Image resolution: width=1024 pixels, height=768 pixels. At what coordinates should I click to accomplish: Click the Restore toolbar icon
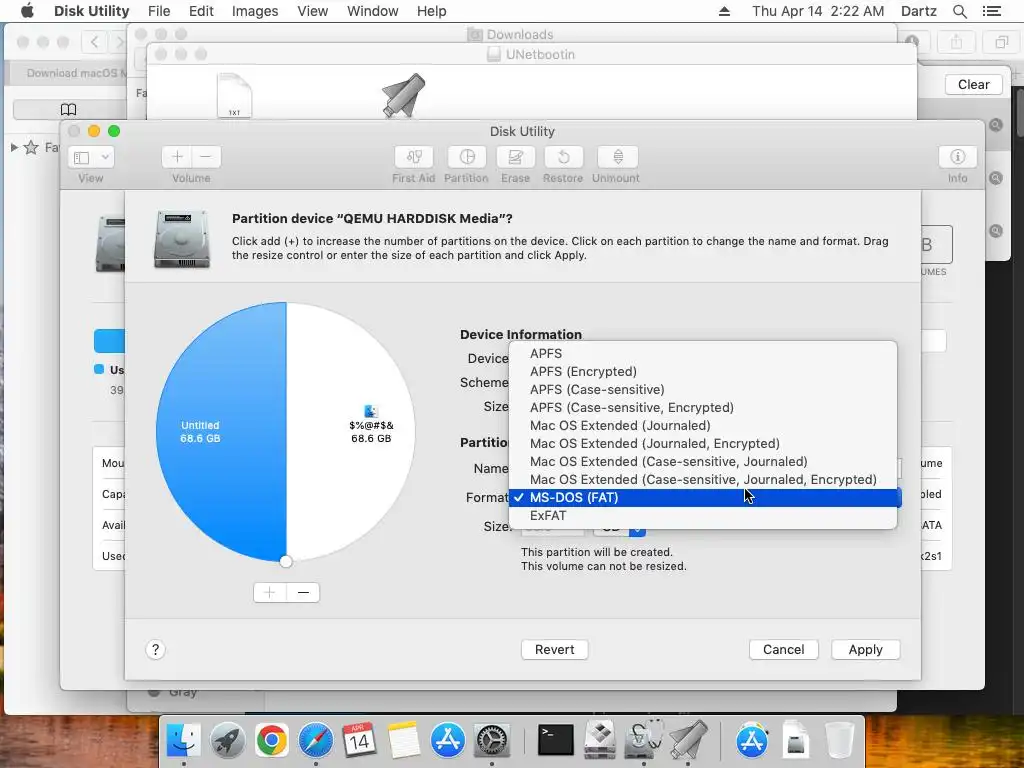pos(563,157)
